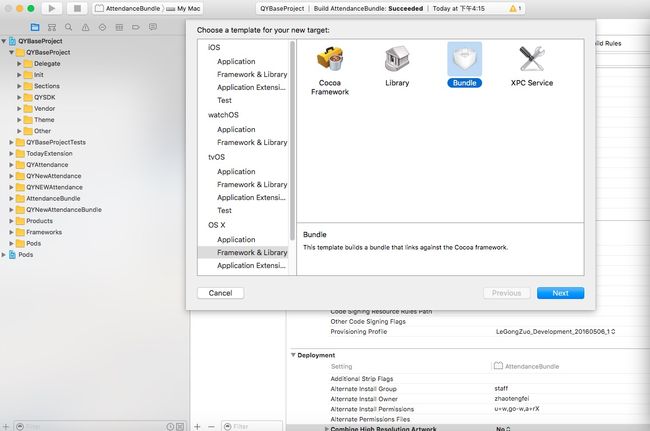The image size is (650, 431).
Task: Select the Theme folder
Action: coord(44,120)
